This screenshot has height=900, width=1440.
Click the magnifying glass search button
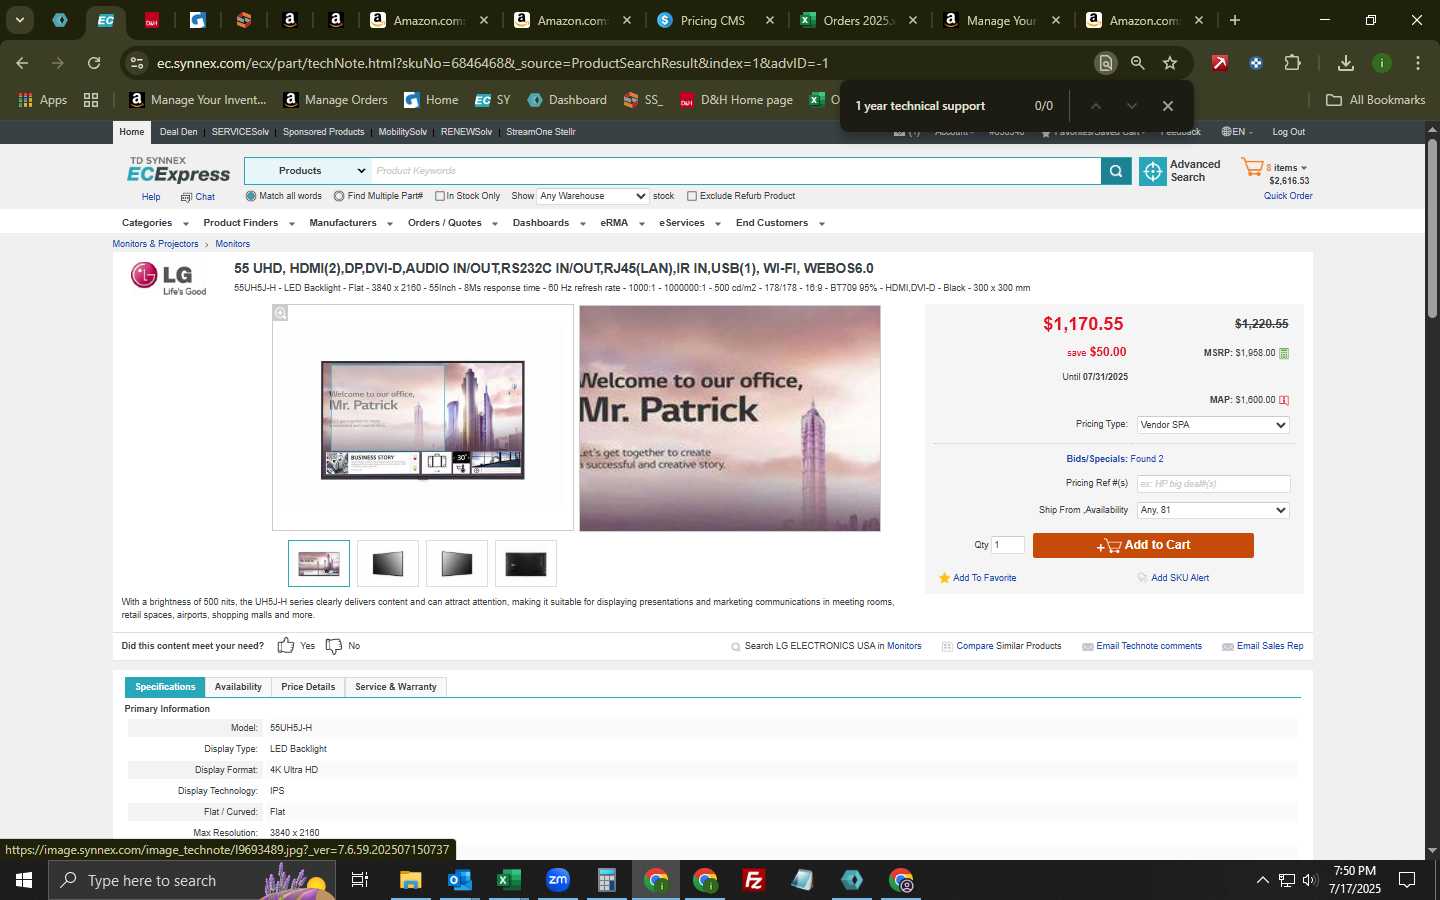(x=1115, y=171)
